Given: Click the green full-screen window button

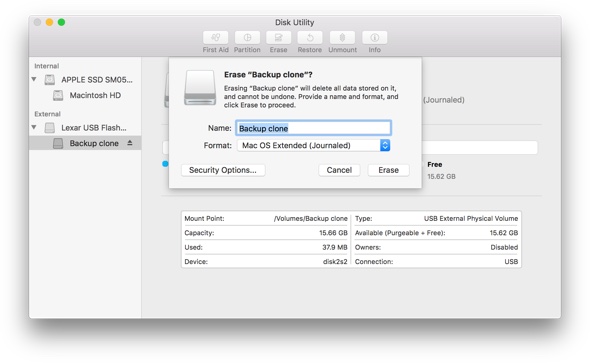Looking at the screenshot, I should click(x=61, y=22).
